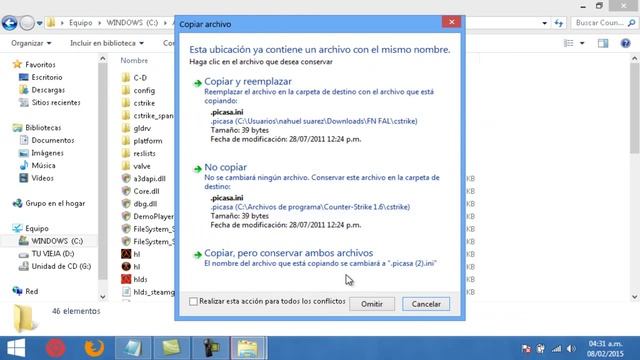Click Equipo in the address breadcrumb

pos(80,23)
